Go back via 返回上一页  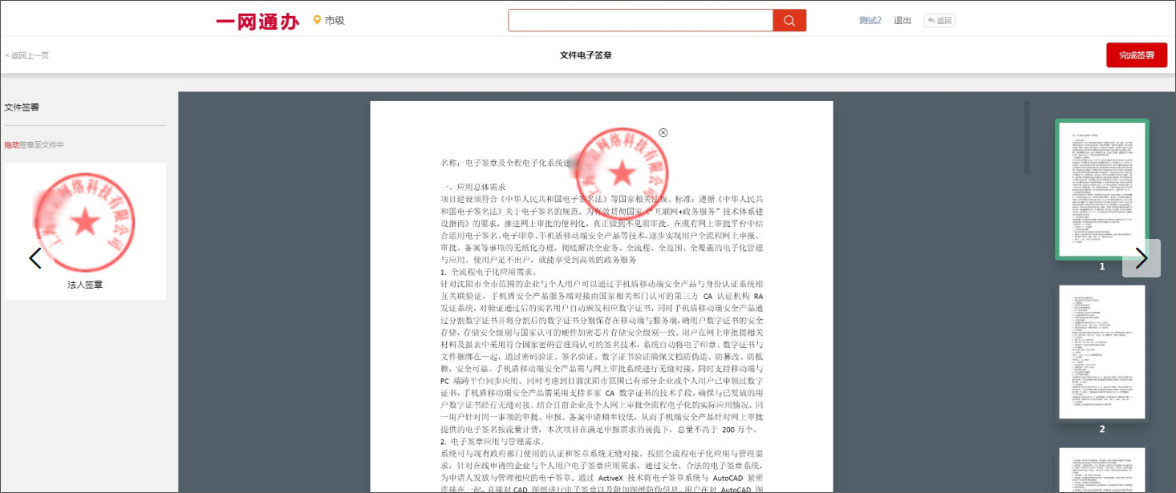(27, 56)
